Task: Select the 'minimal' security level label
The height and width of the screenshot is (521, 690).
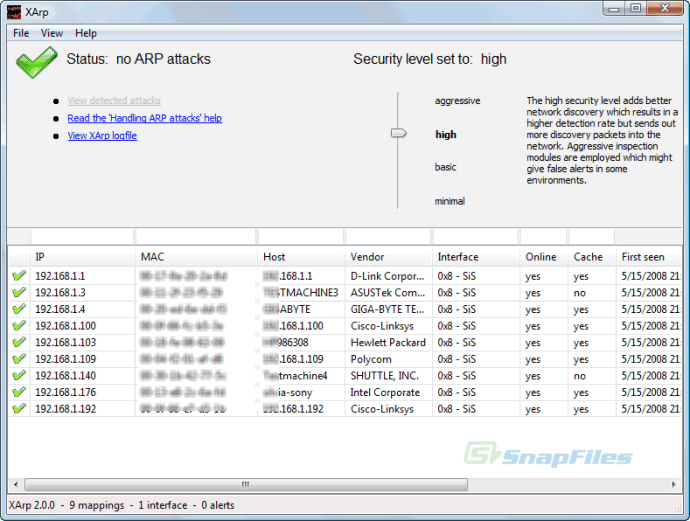Action: point(450,201)
